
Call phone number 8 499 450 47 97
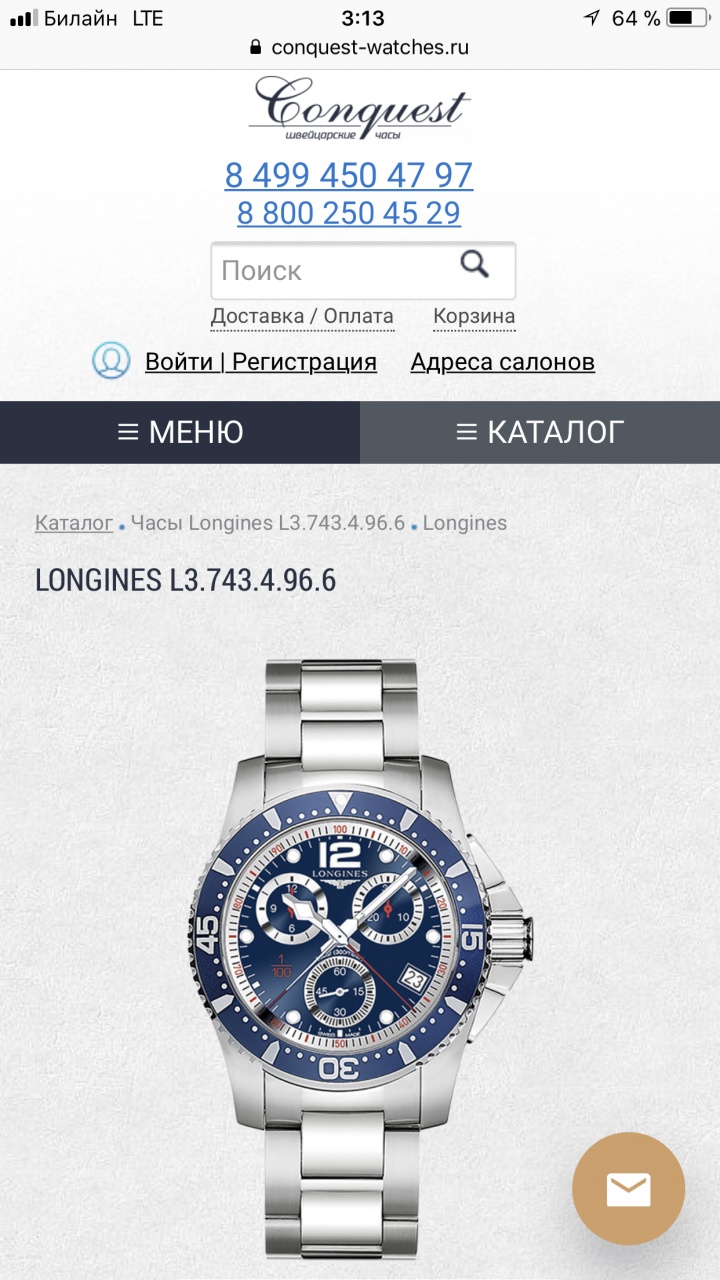point(349,175)
